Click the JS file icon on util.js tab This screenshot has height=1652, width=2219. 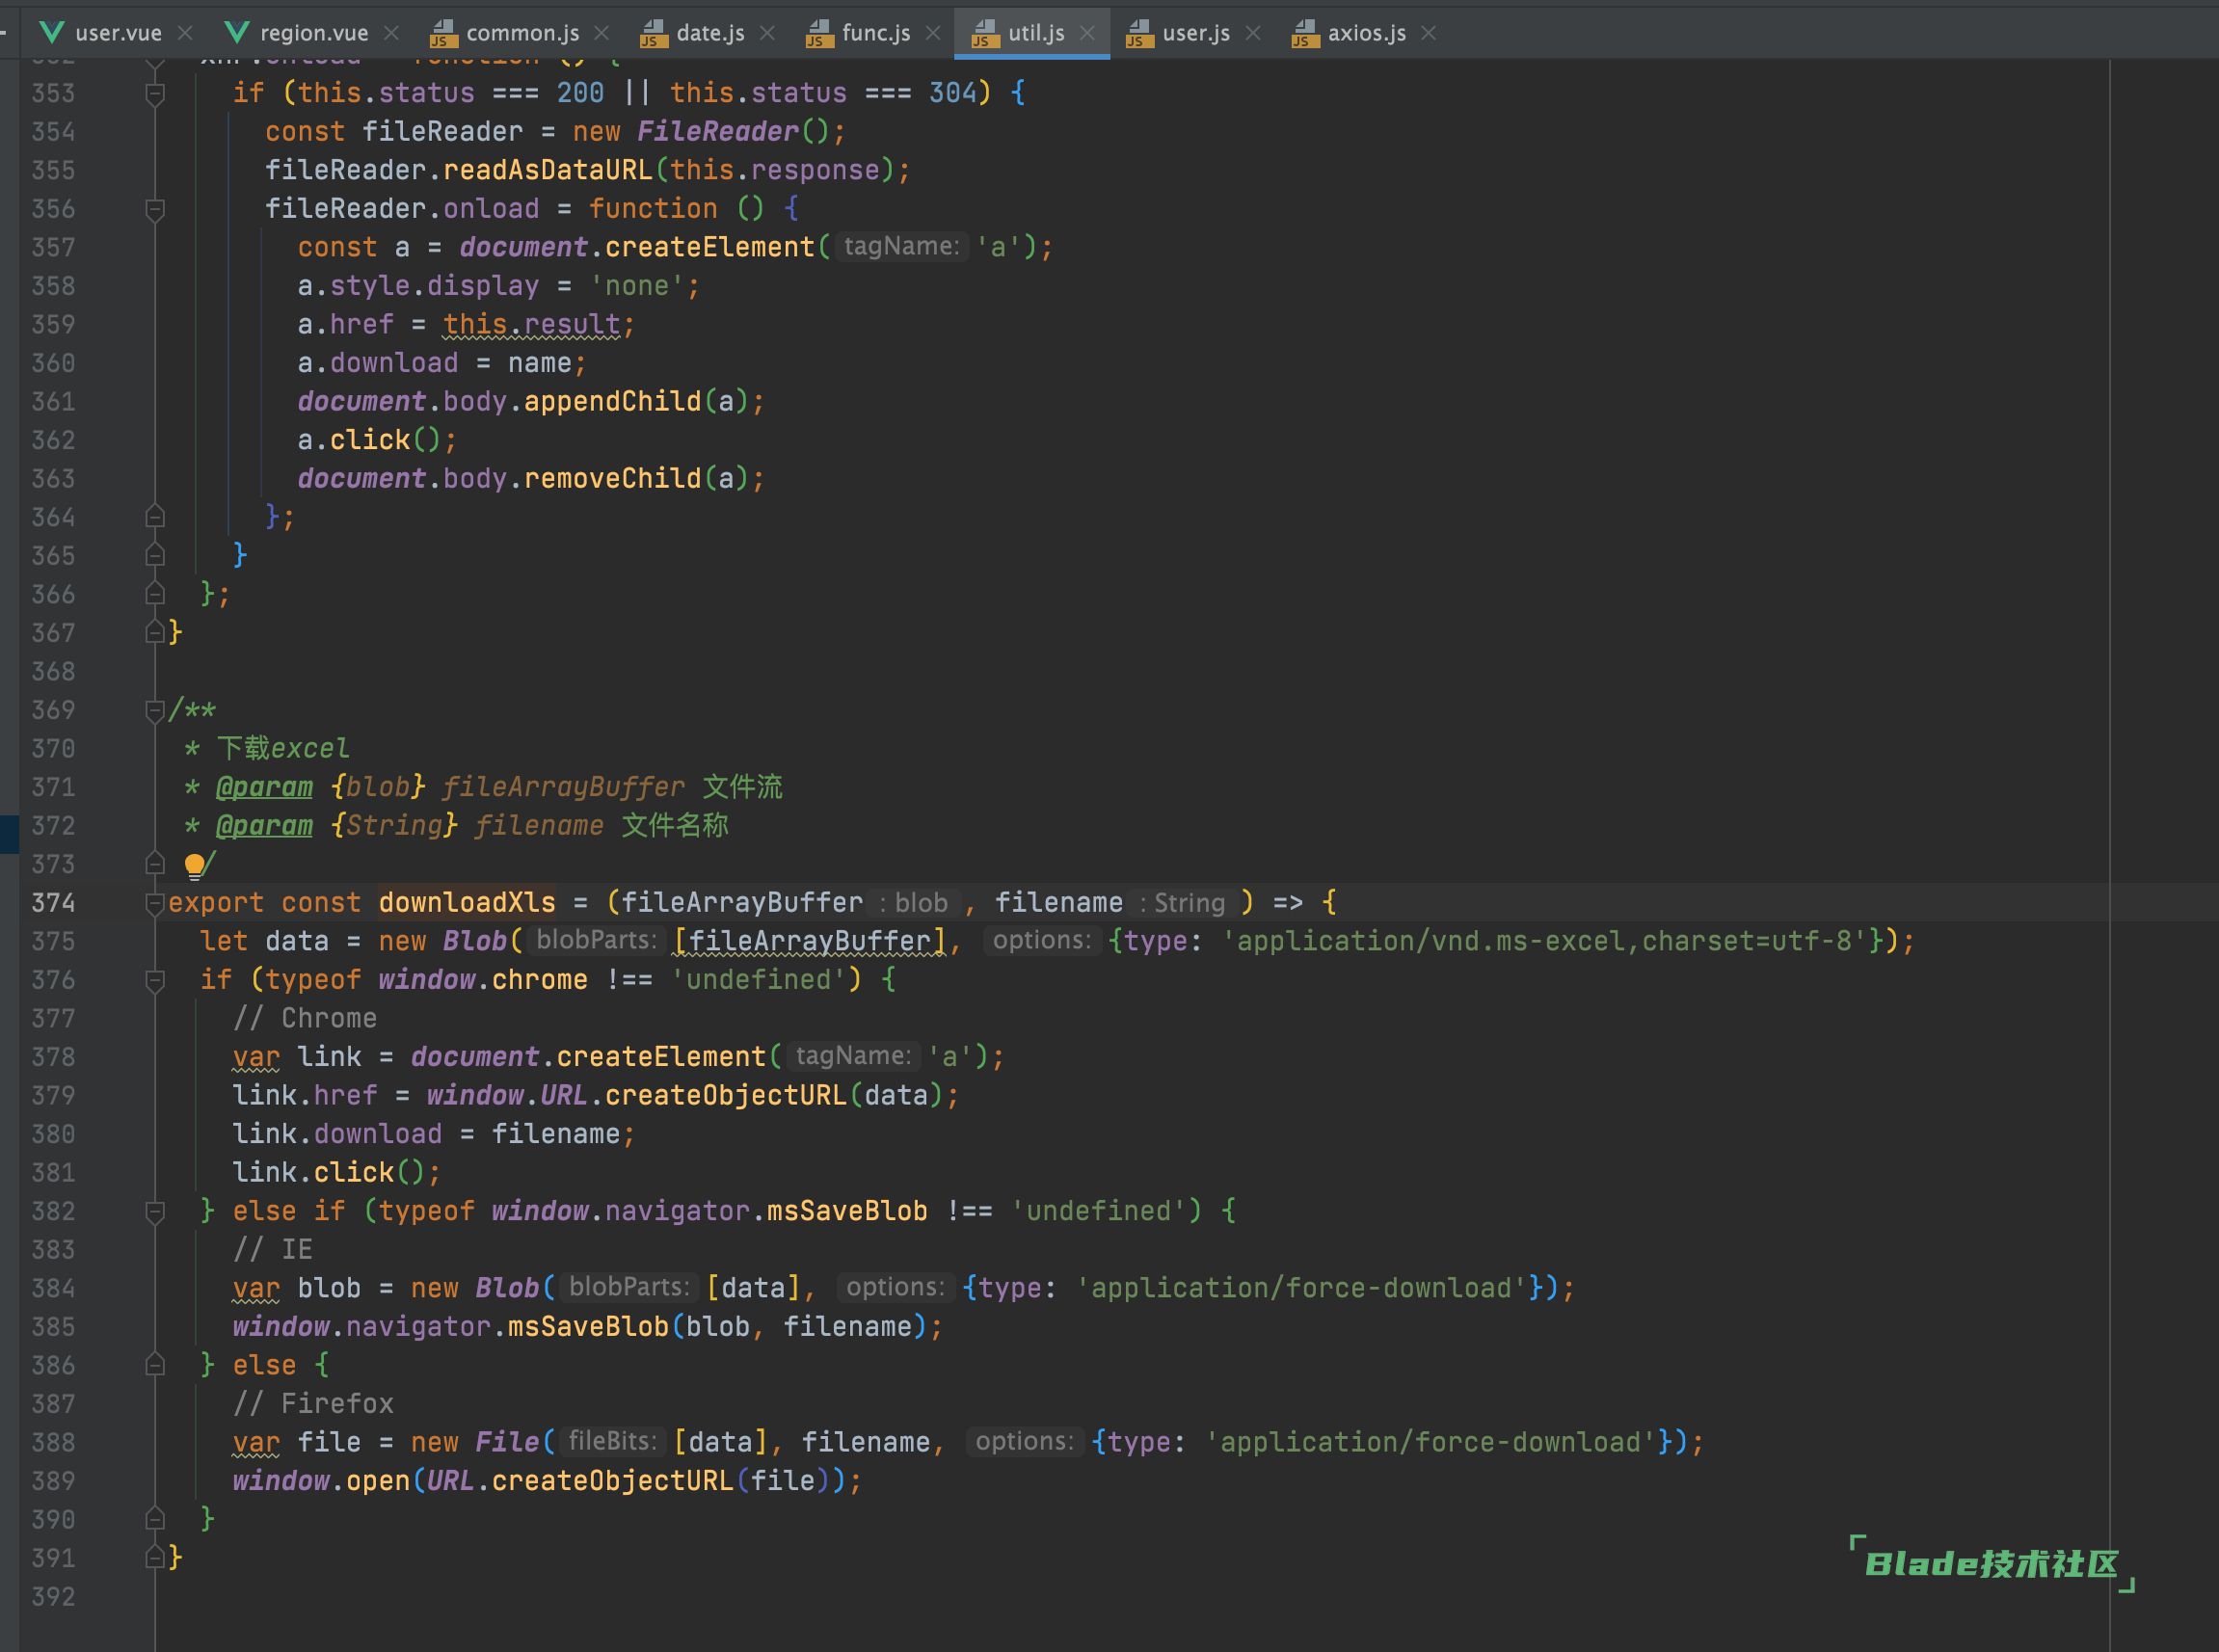[985, 34]
